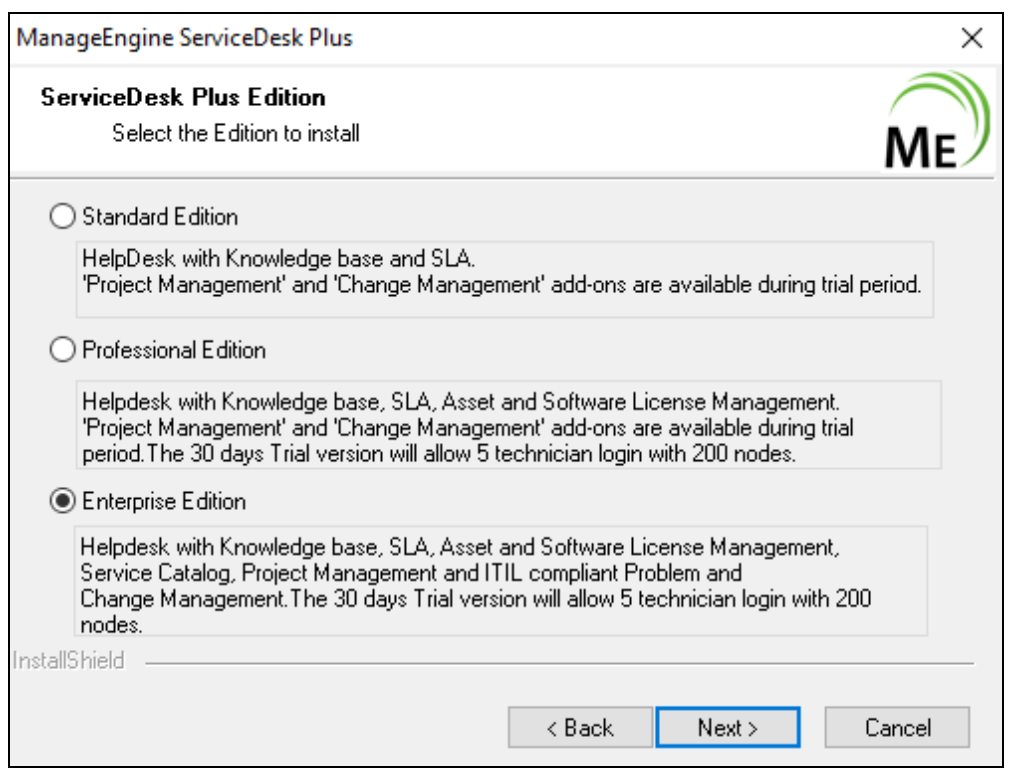Proceed by pressing the Next button
The width and height of the screenshot is (1016, 778).
[x=727, y=728]
